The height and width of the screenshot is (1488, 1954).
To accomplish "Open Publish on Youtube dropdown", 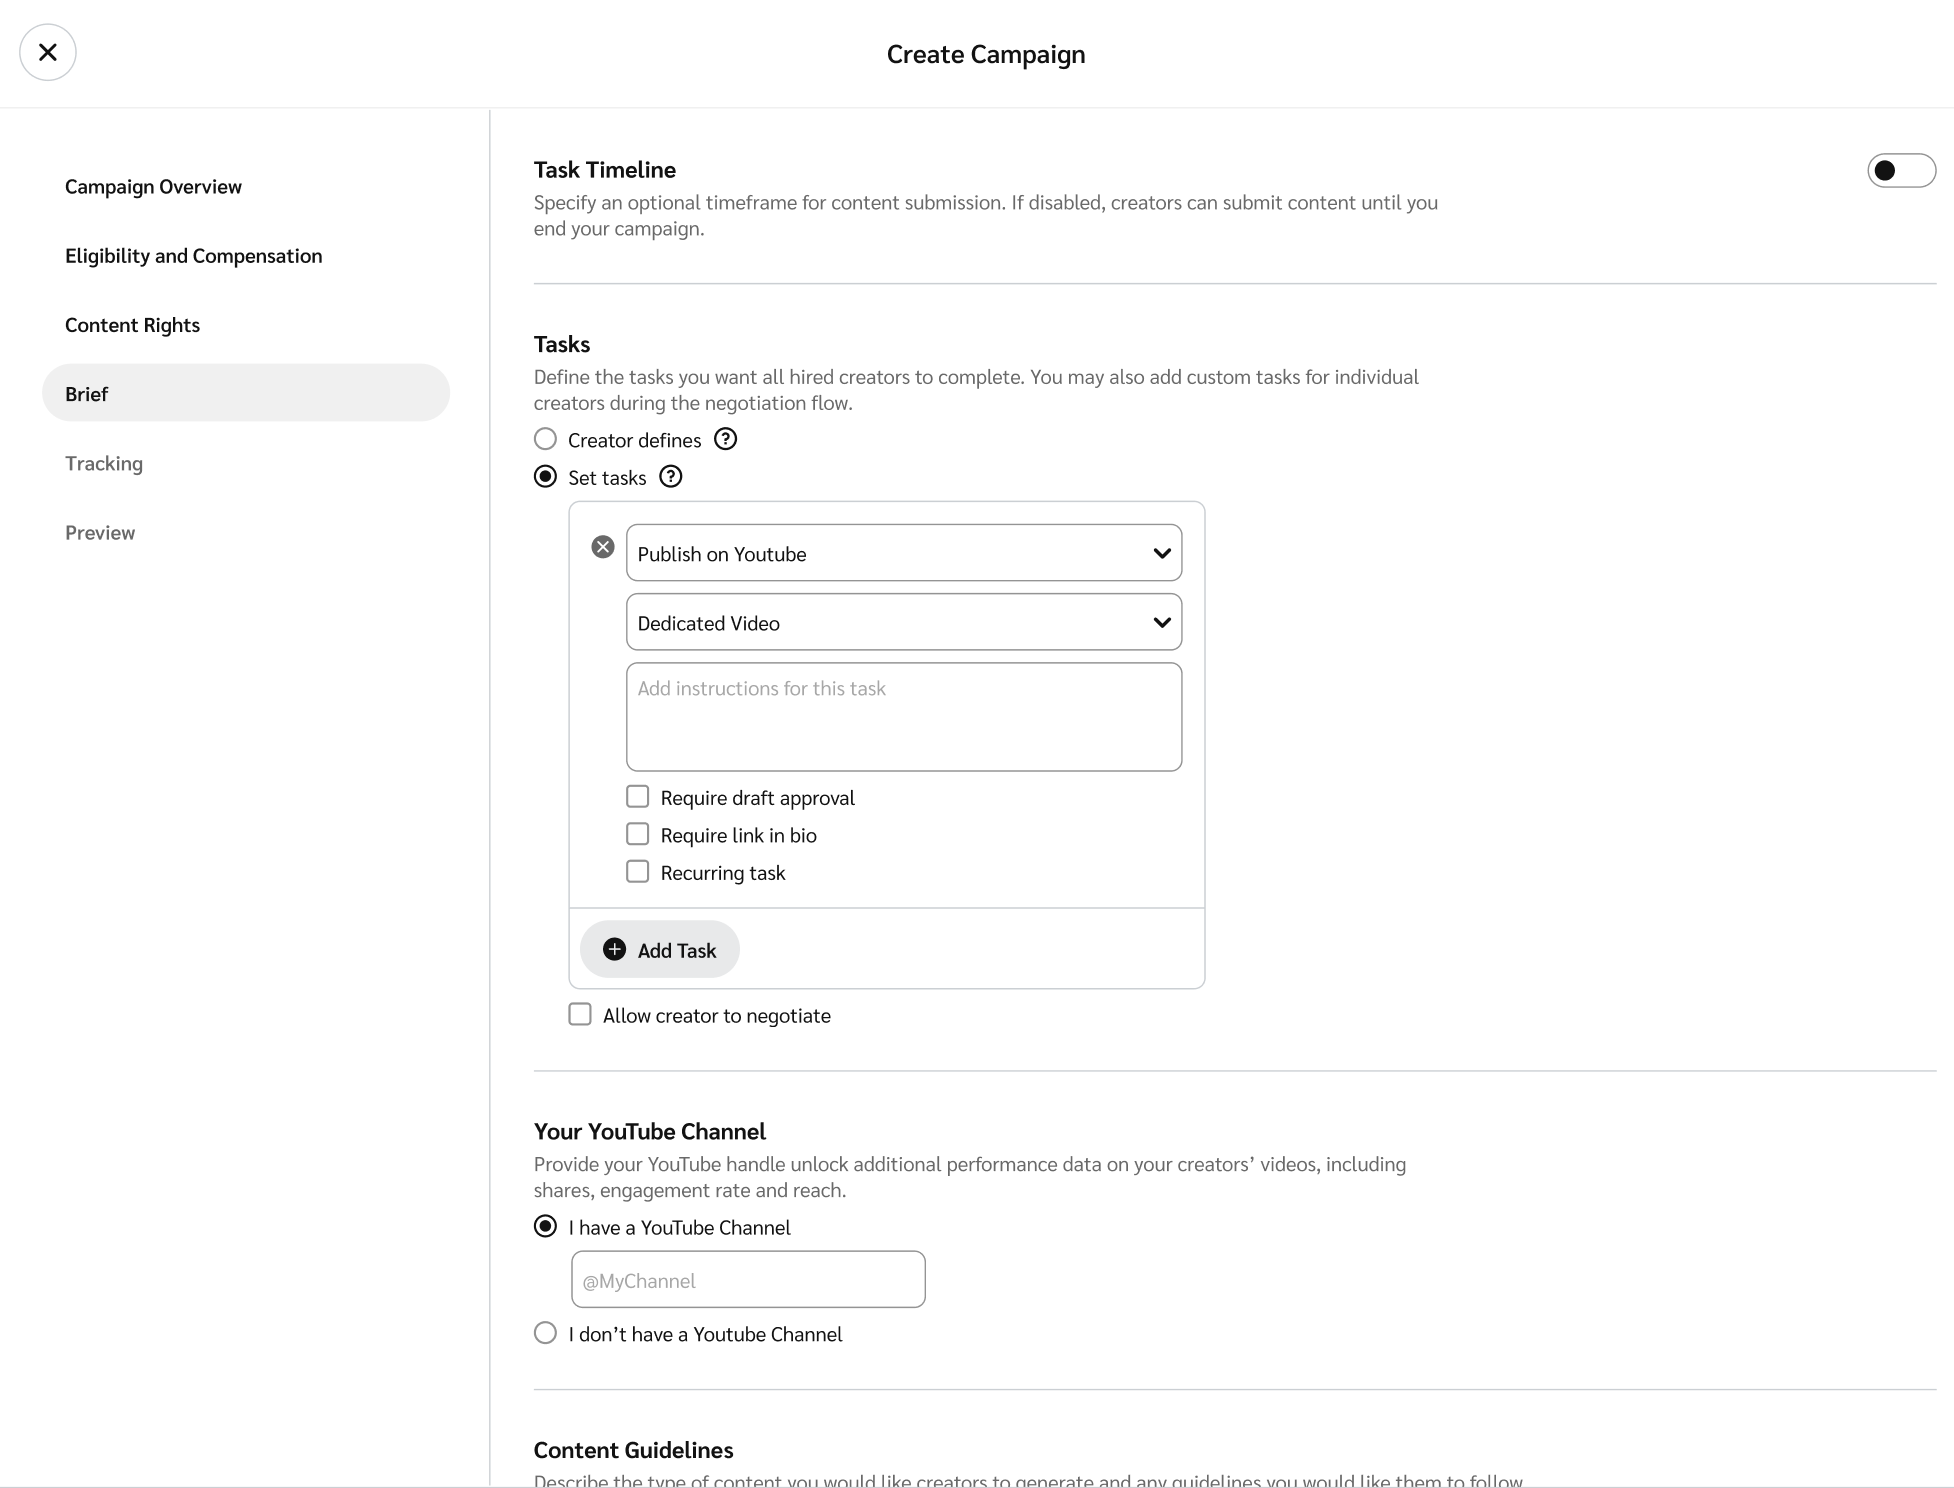I will [903, 553].
